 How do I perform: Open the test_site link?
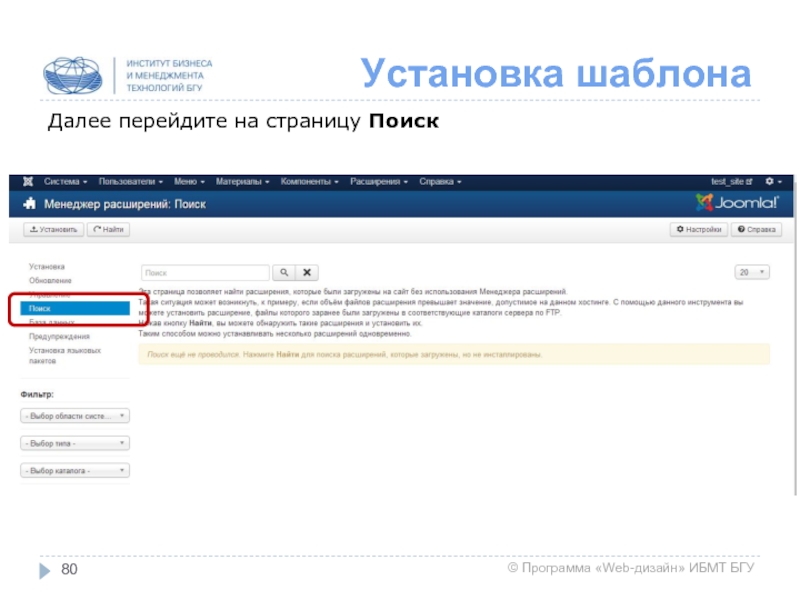tap(731, 182)
